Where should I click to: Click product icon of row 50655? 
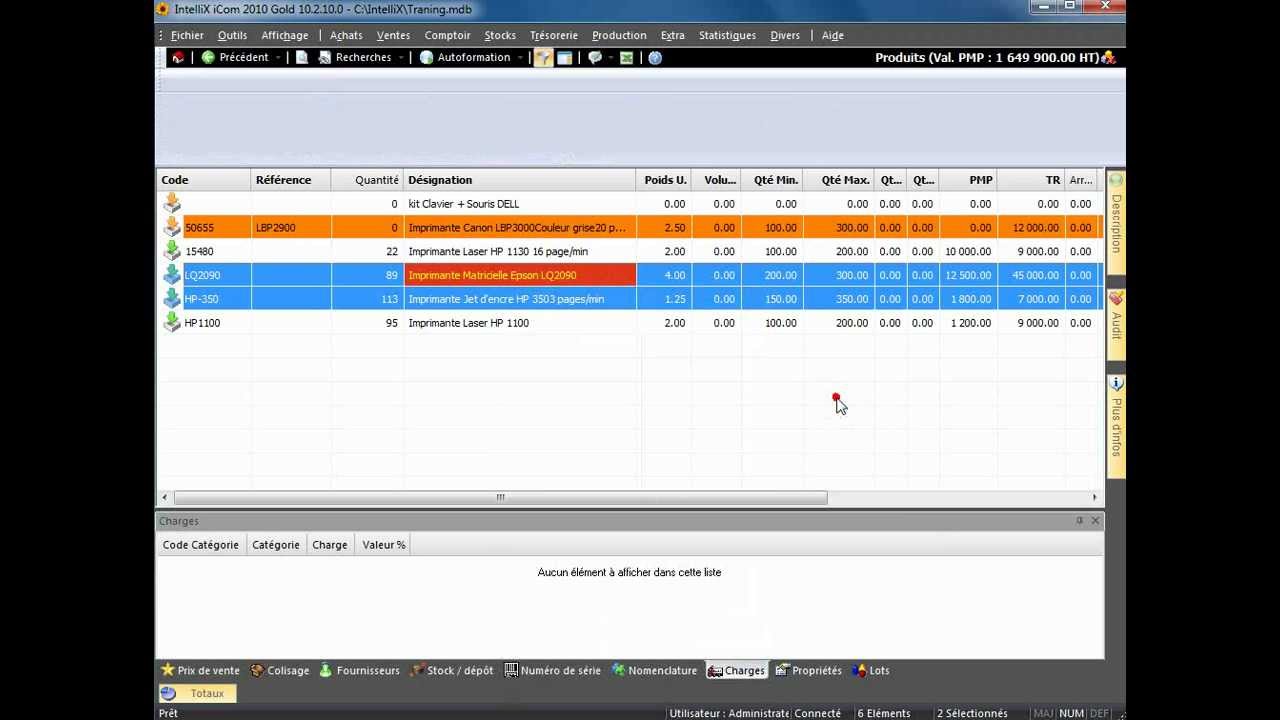tap(172, 228)
